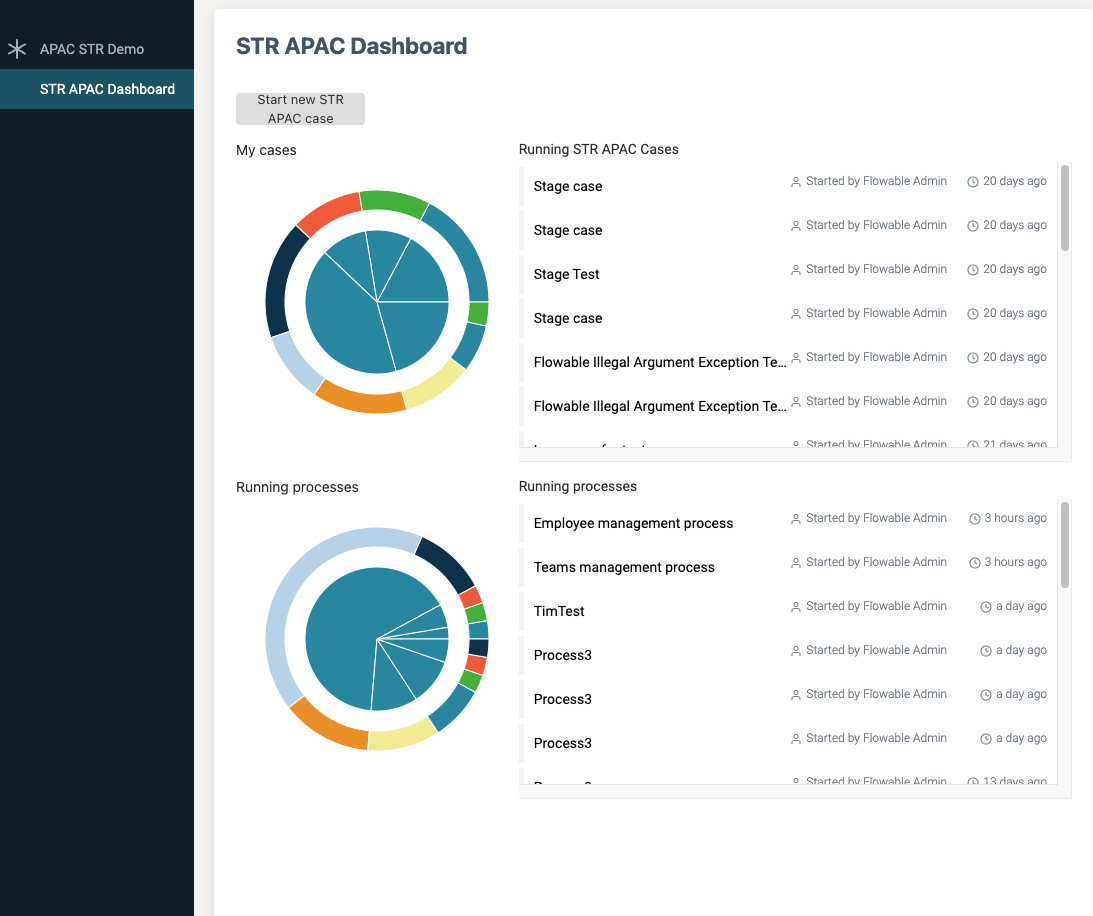Click the clock icon on TimTest row
This screenshot has height=916, width=1093.
point(986,607)
